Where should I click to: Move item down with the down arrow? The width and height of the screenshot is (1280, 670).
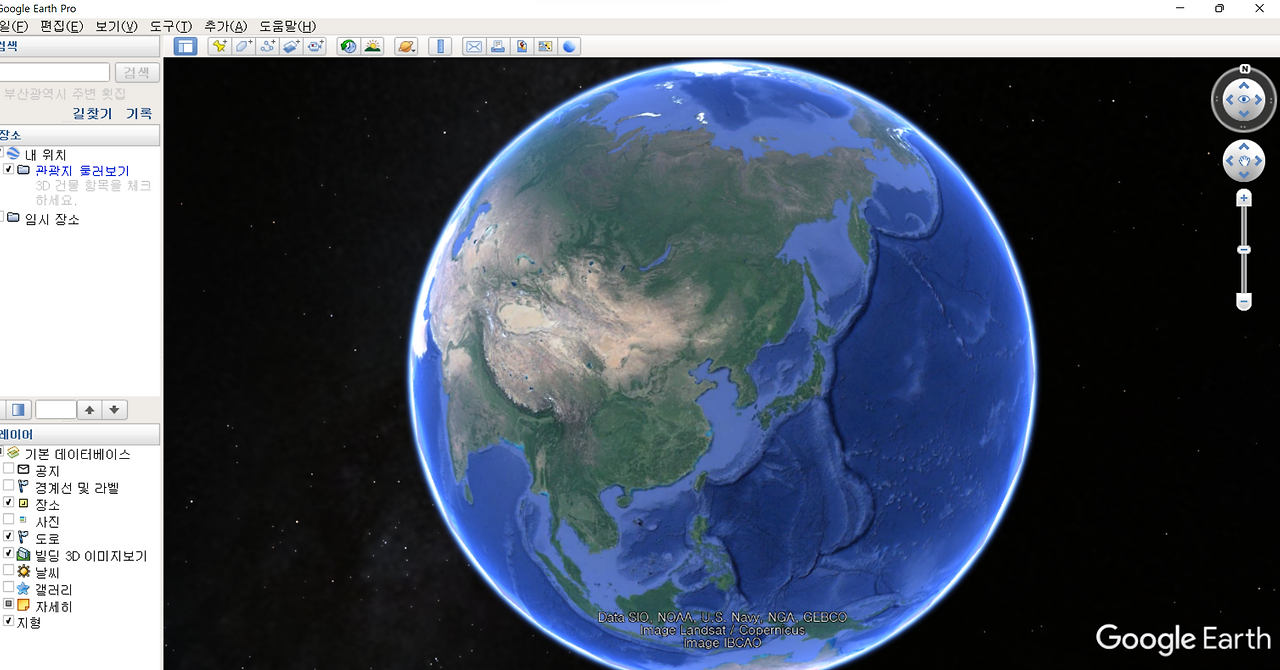pyautogui.click(x=115, y=409)
